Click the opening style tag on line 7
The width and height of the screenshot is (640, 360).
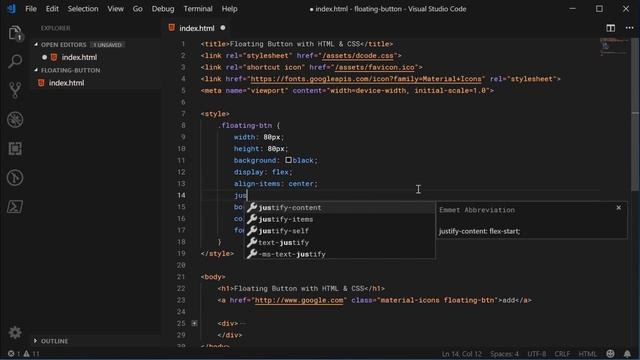click(215, 114)
